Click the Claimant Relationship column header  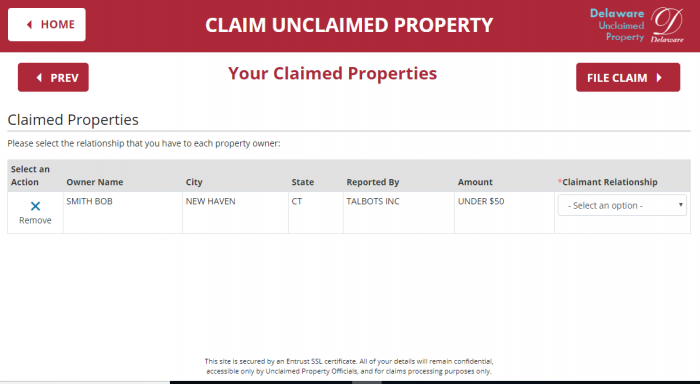coord(608,182)
